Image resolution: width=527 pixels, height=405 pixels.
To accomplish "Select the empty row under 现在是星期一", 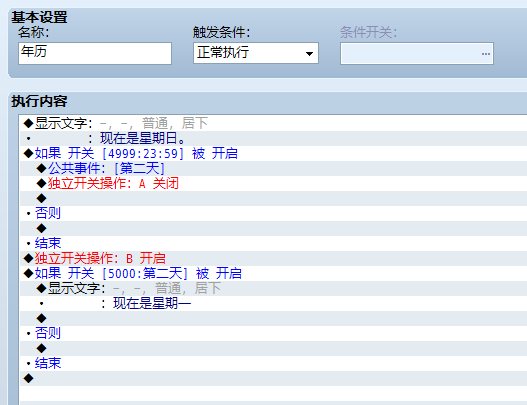I will [274, 318].
